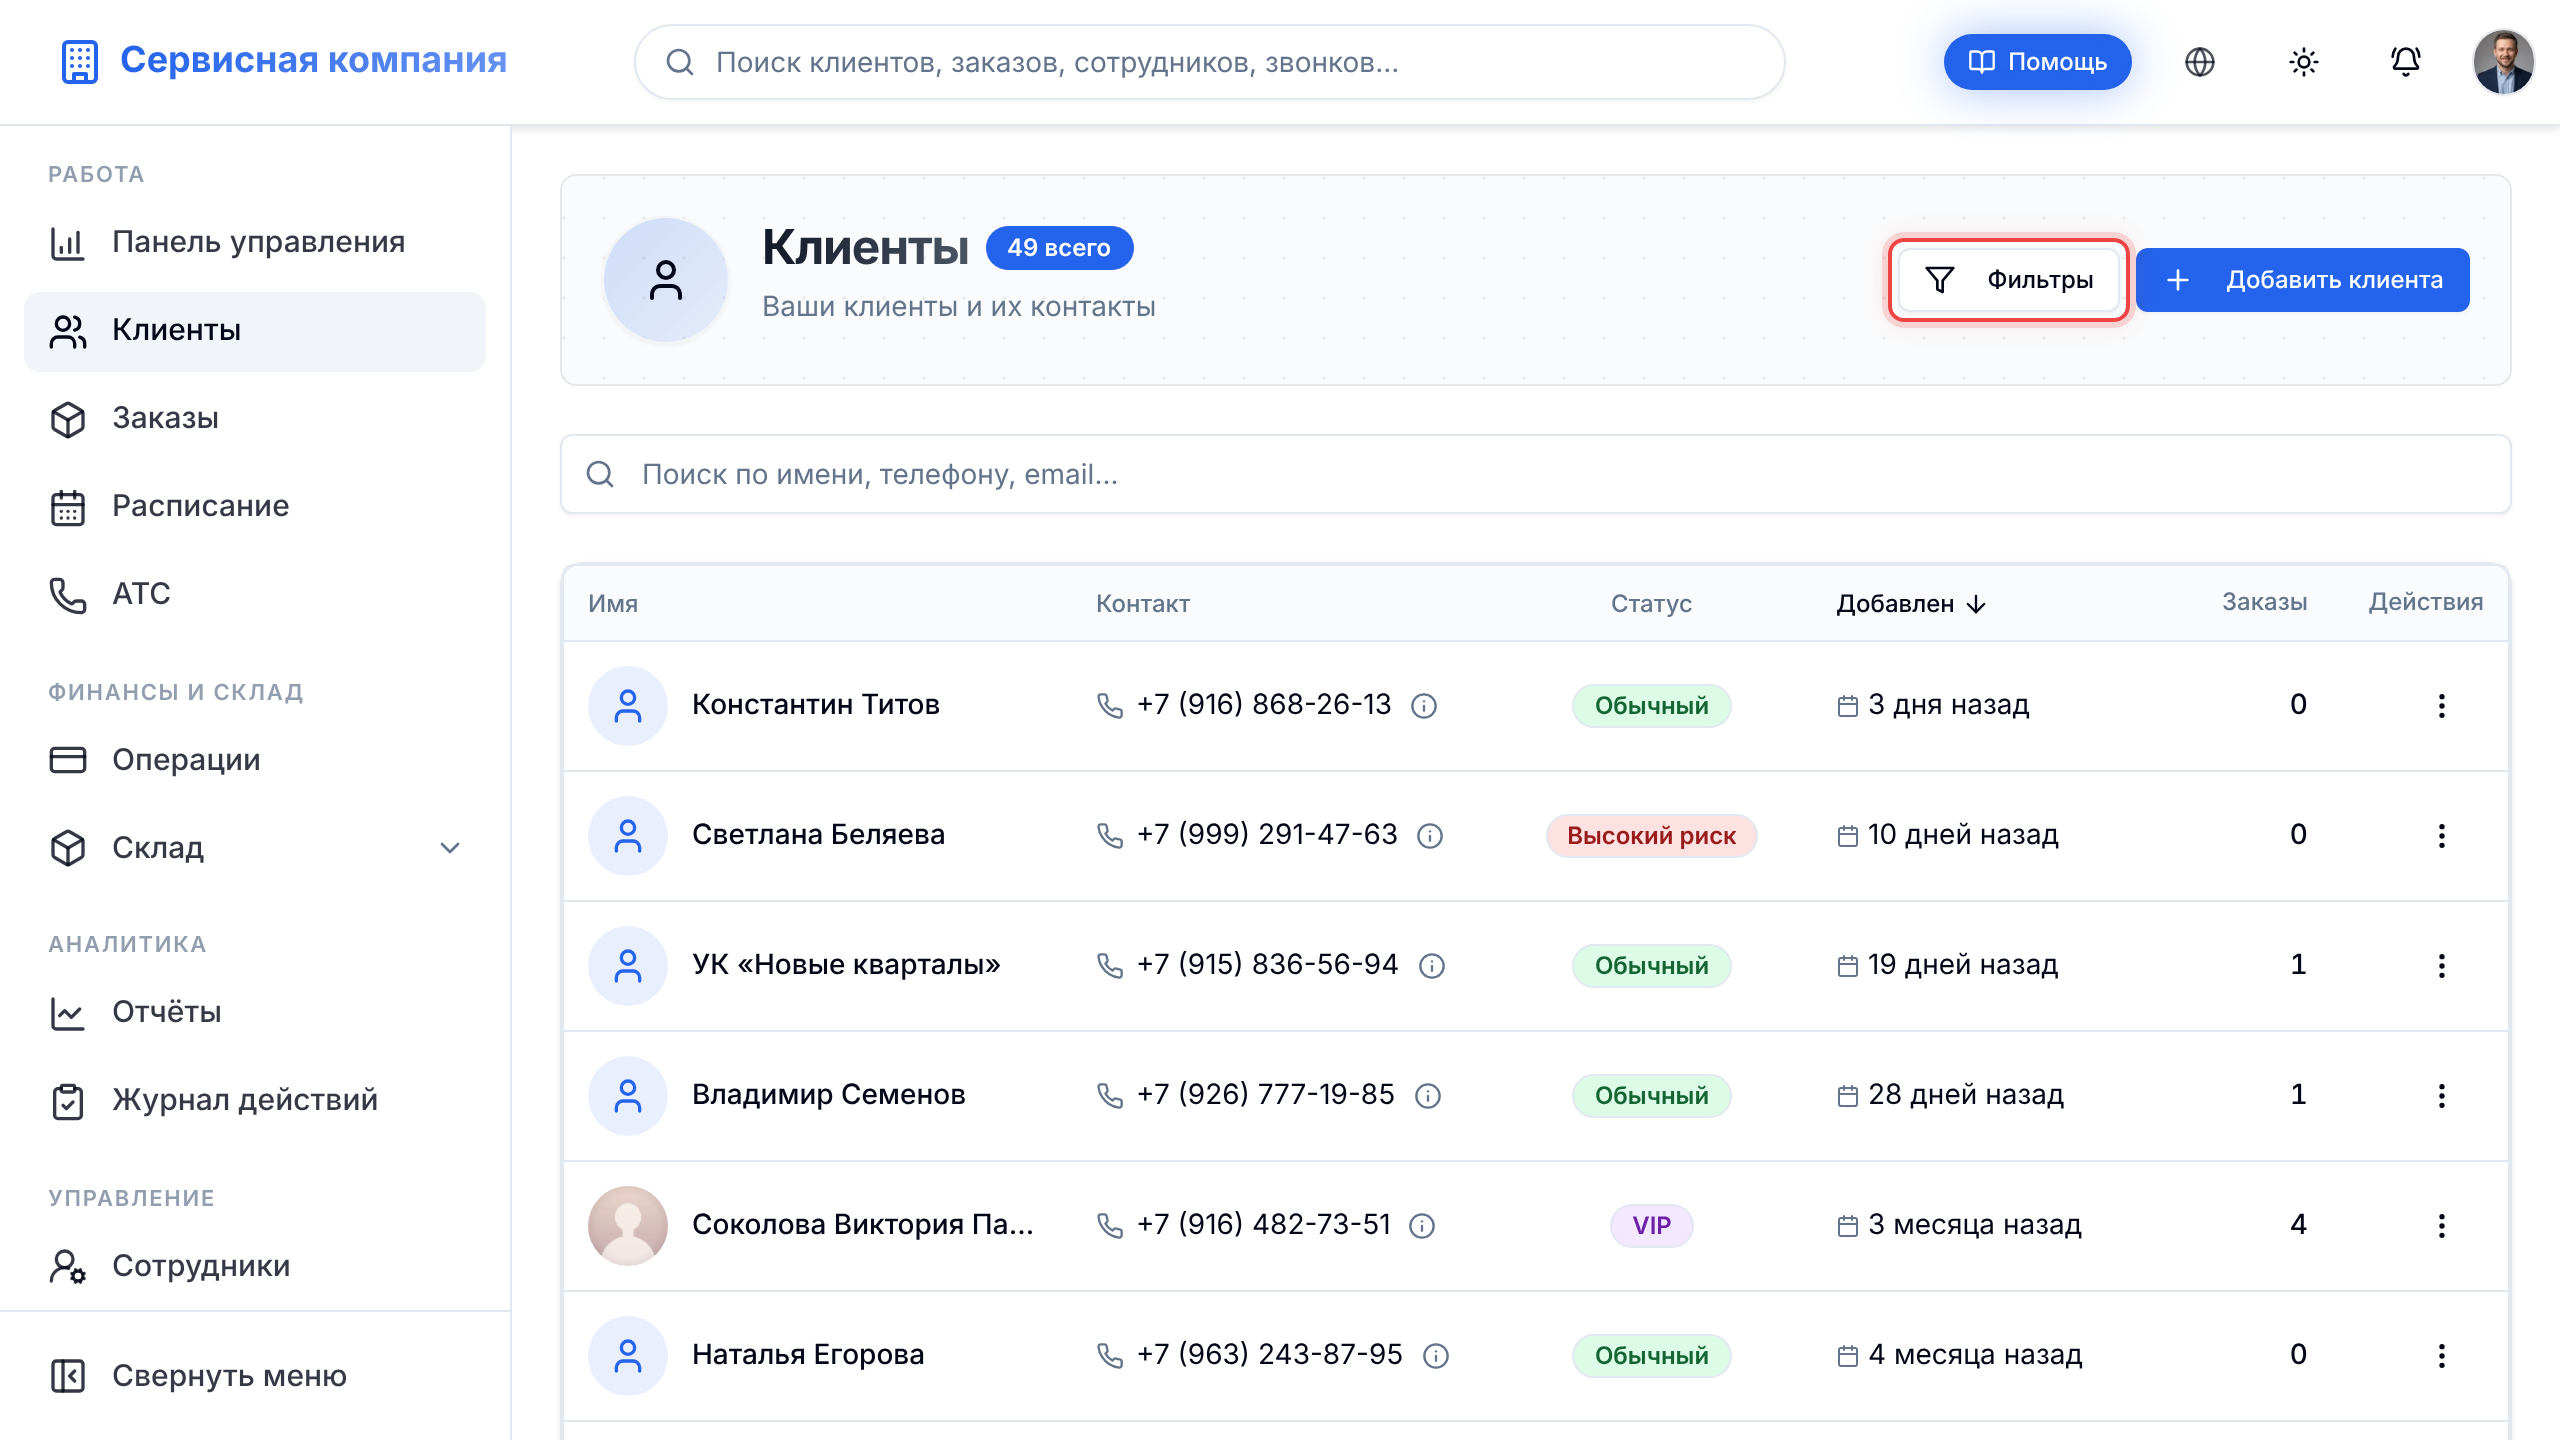Click Контакт column header
Viewport: 2560px width, 1440px height.
click(x=1143, y=604)
